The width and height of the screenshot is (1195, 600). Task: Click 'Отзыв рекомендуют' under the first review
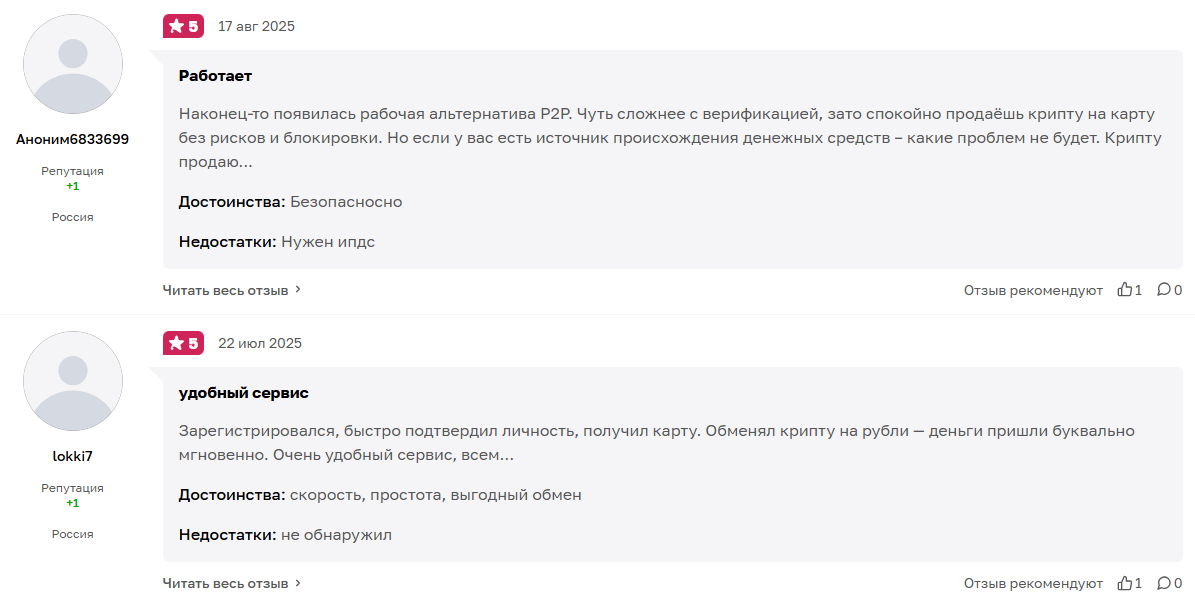[1033, 290]
